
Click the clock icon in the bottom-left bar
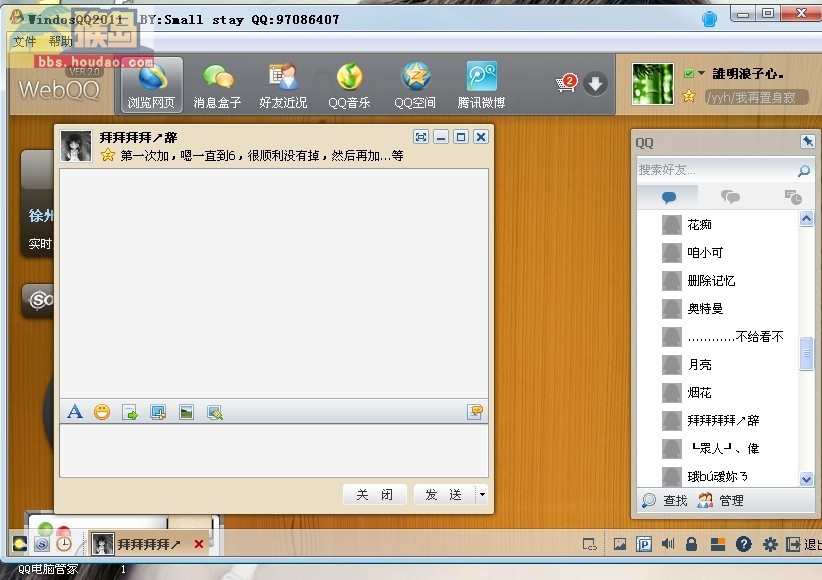[x=64, y=544]
